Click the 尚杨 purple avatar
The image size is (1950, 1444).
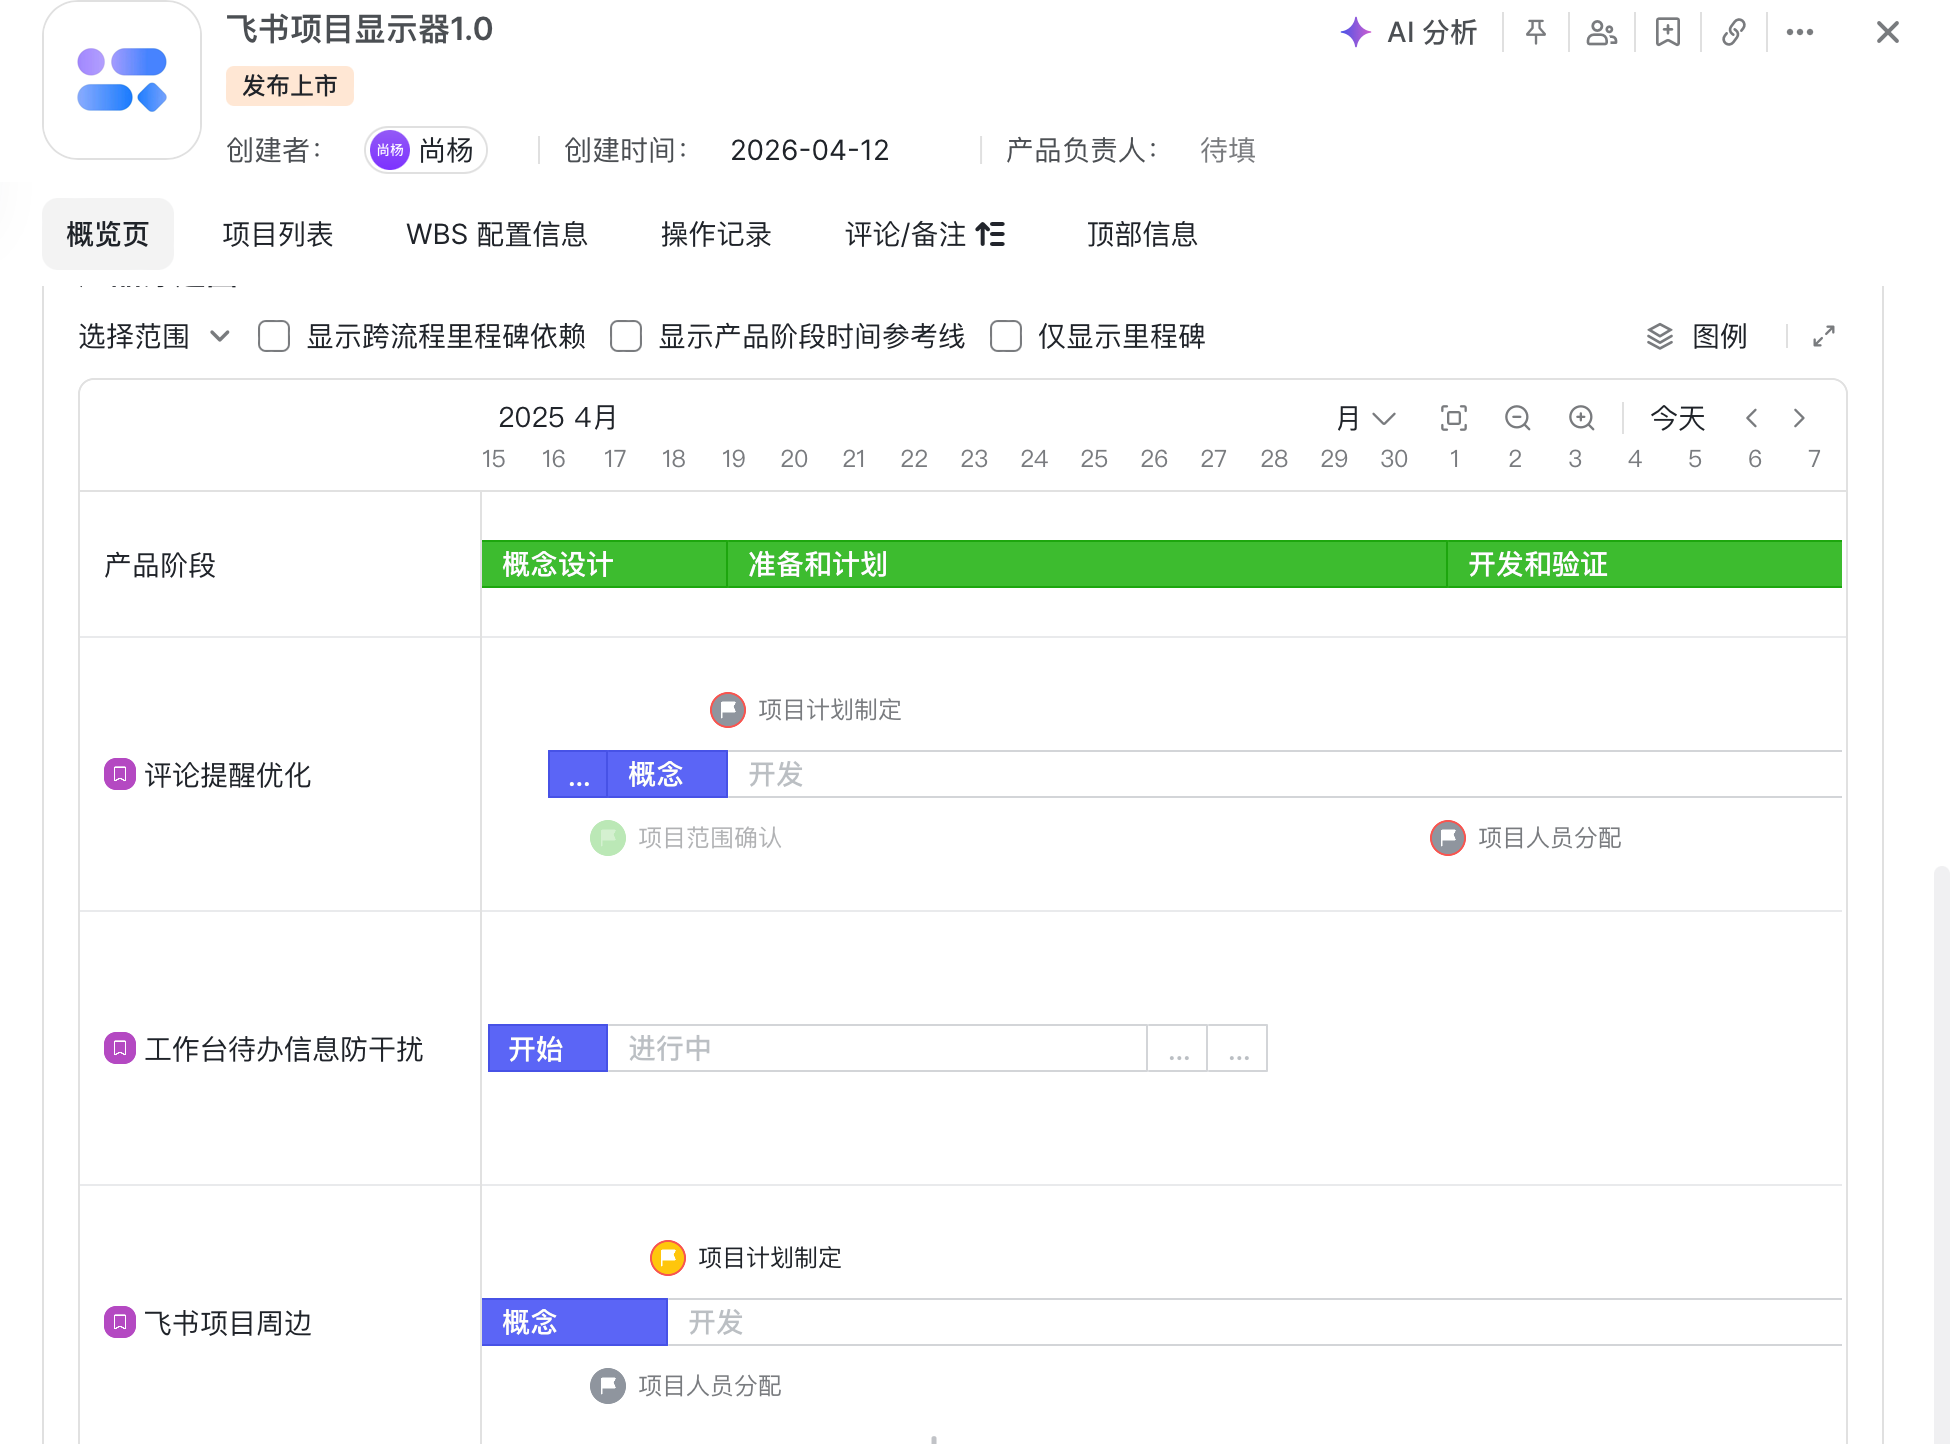coord(390,150)
